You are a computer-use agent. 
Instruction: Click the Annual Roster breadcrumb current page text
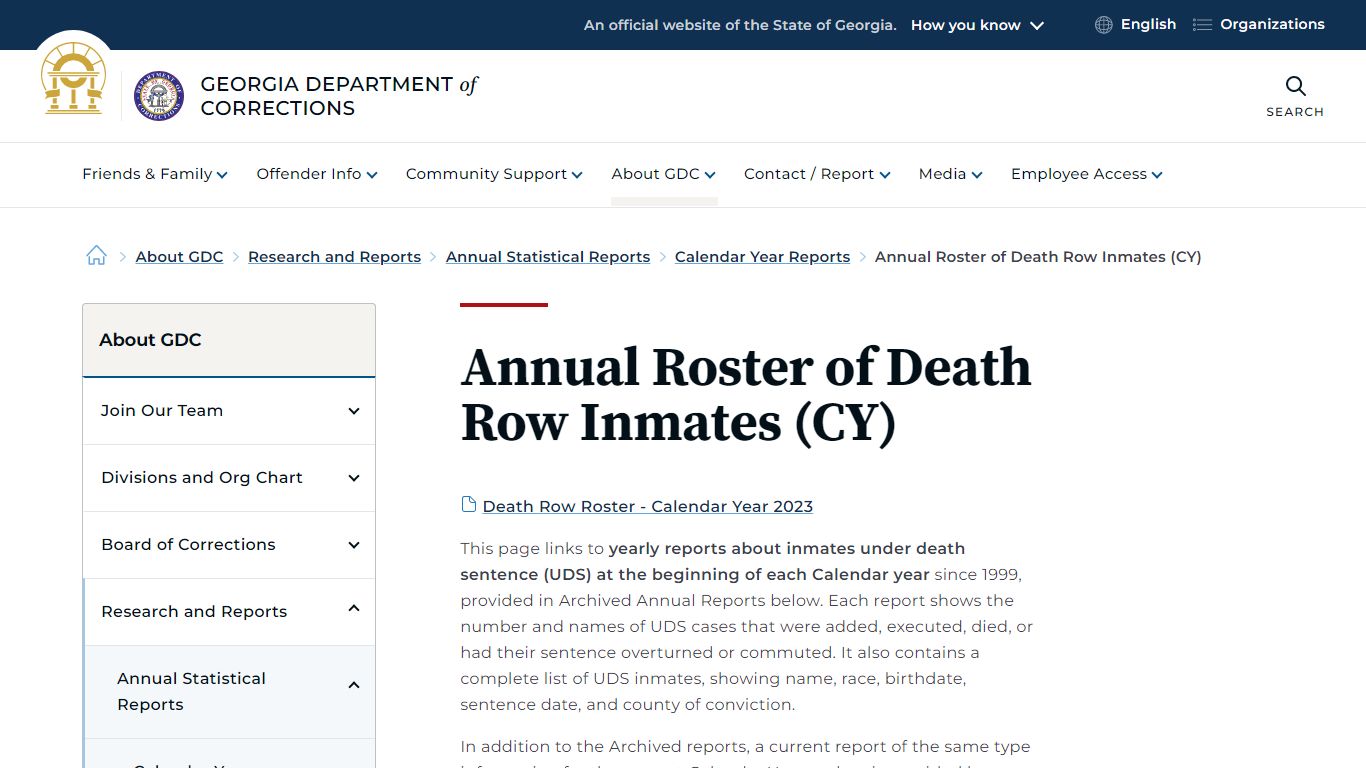pyautogui.click(x=1038, y=257)
